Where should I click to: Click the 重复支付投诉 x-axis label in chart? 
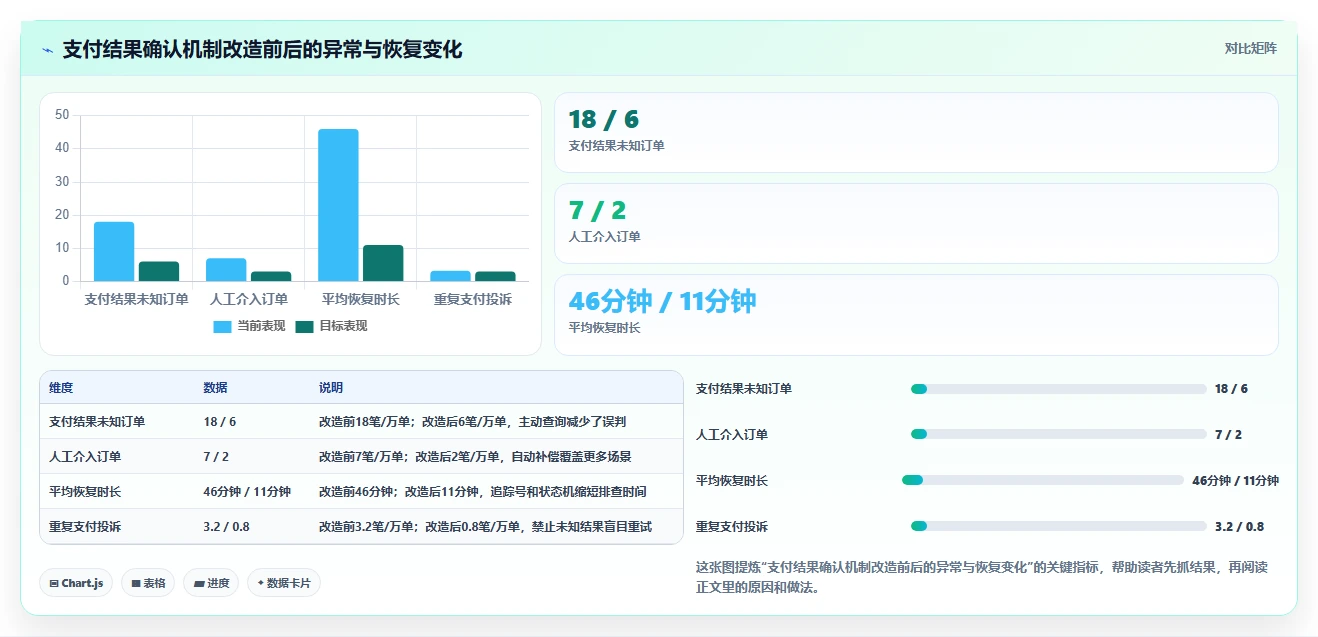click(473, 299)
